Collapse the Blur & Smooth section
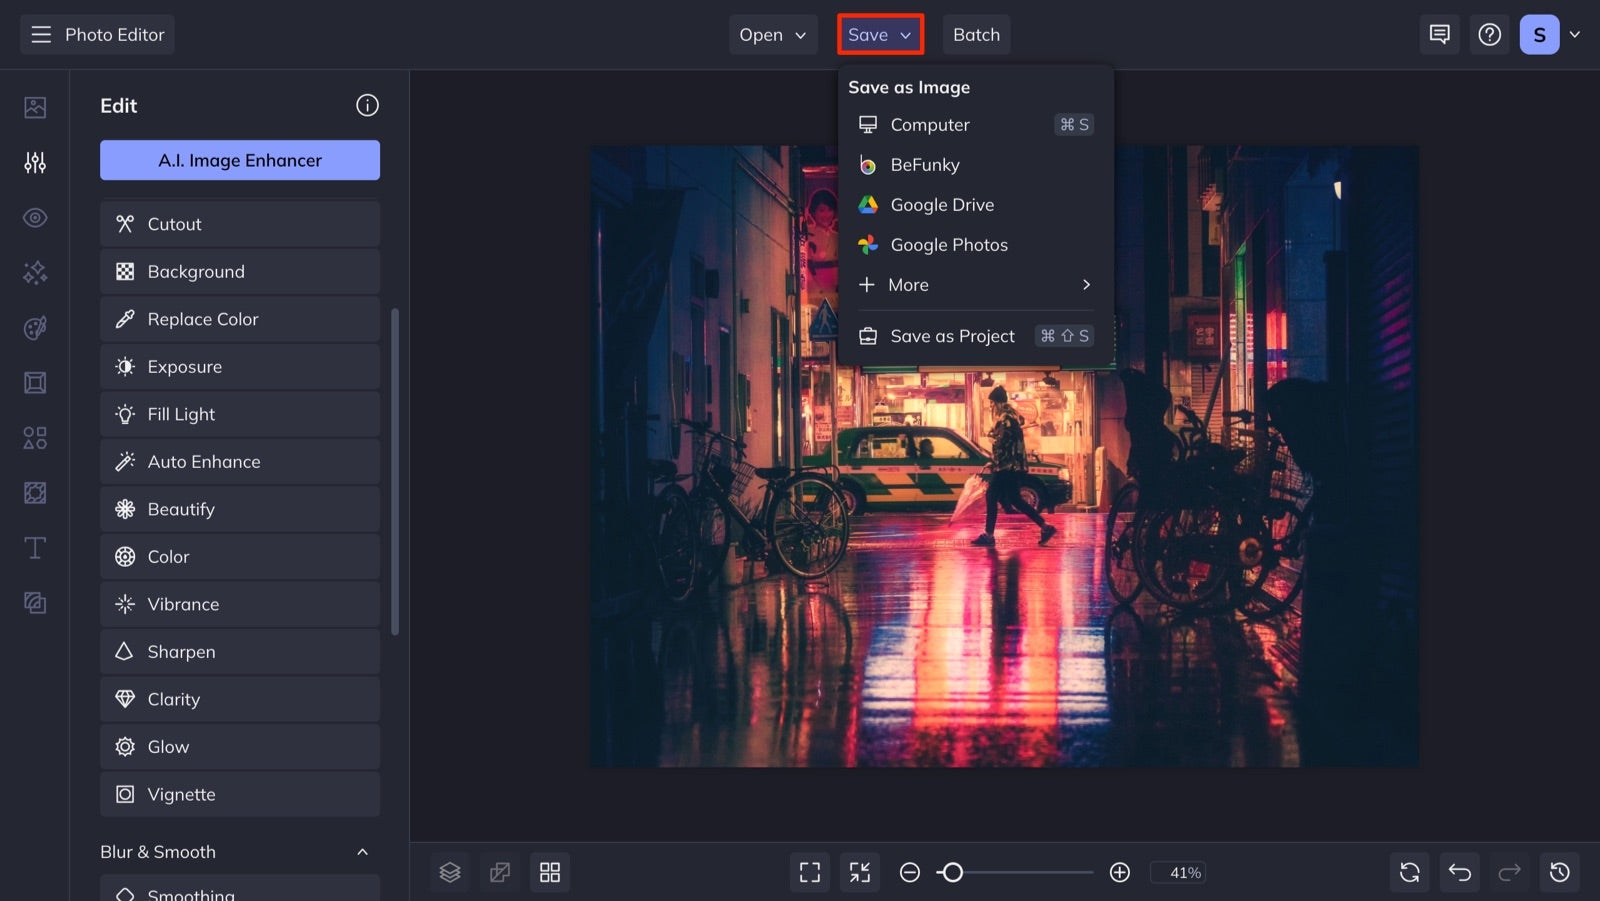This screenshot has height=901, width=1600. click(x=364, y=851)
